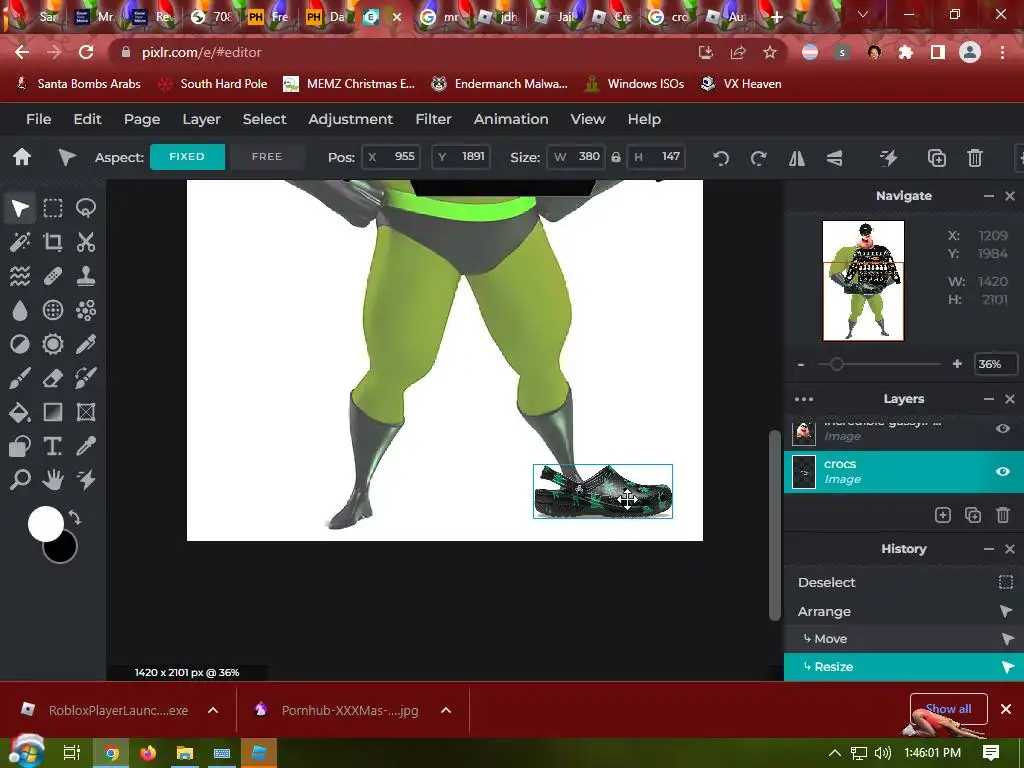Show hidden system tray icons

[835, 752]
